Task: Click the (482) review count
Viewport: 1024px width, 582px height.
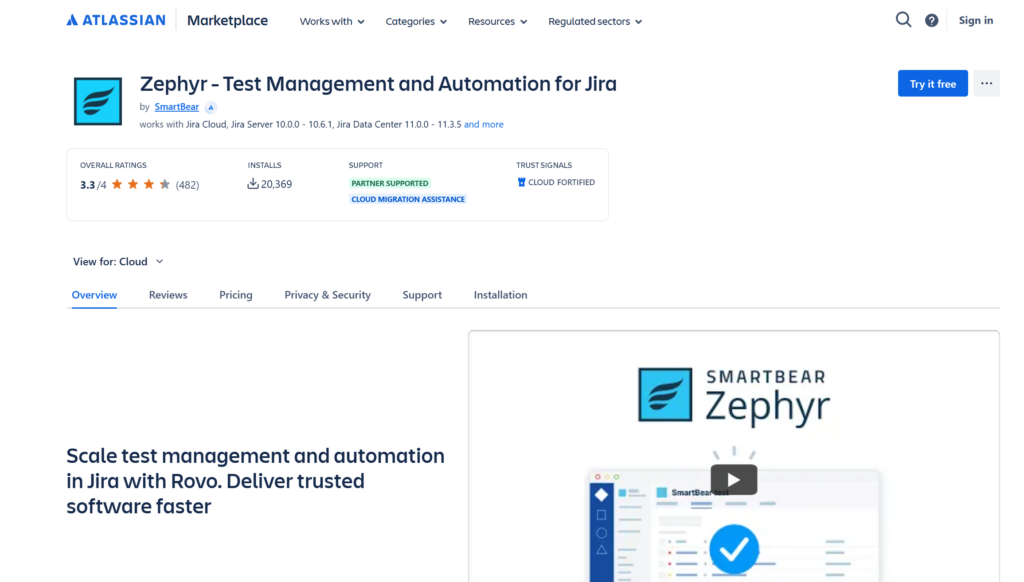Action: [x=187, y=185]
